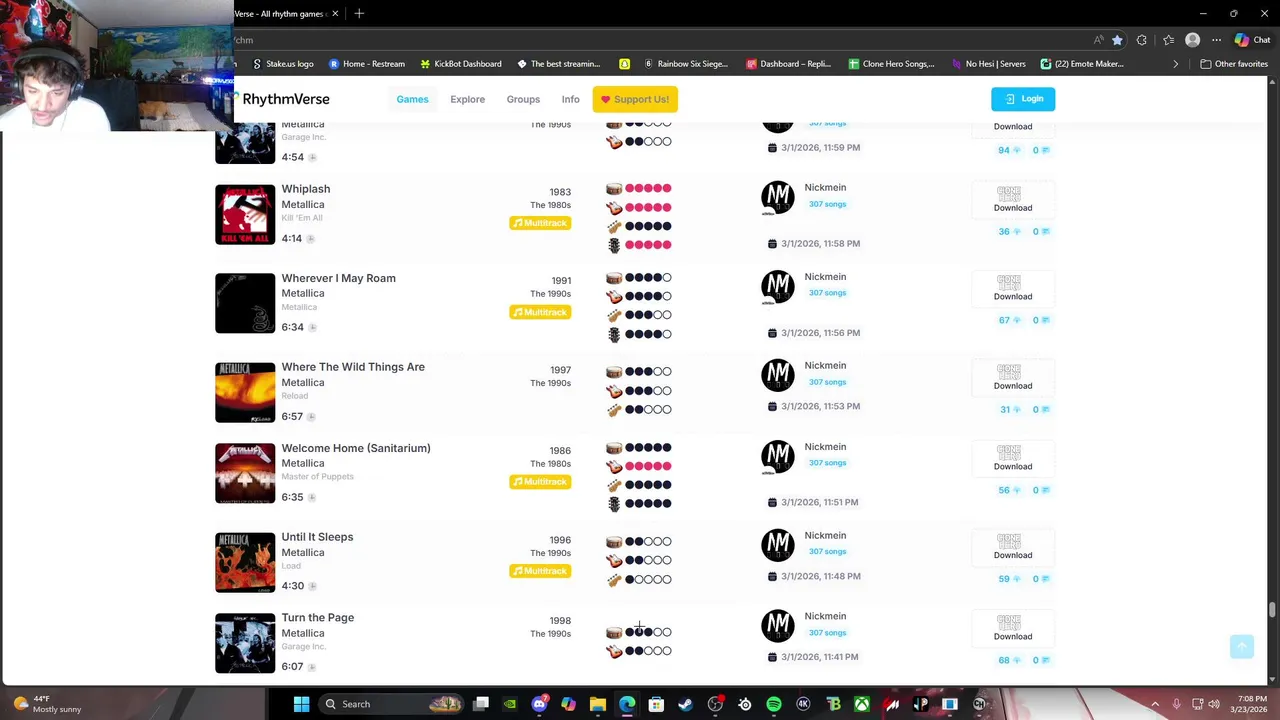Click the vocals icon in the Whiplash row
Viewport: 1280px width, 720px height.
coord(614,245)
